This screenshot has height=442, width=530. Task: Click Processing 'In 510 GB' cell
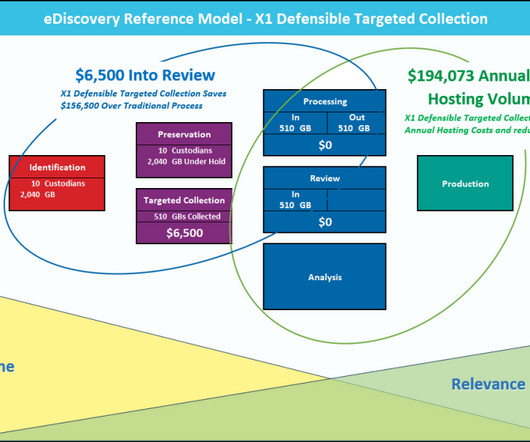click(295, 123)
